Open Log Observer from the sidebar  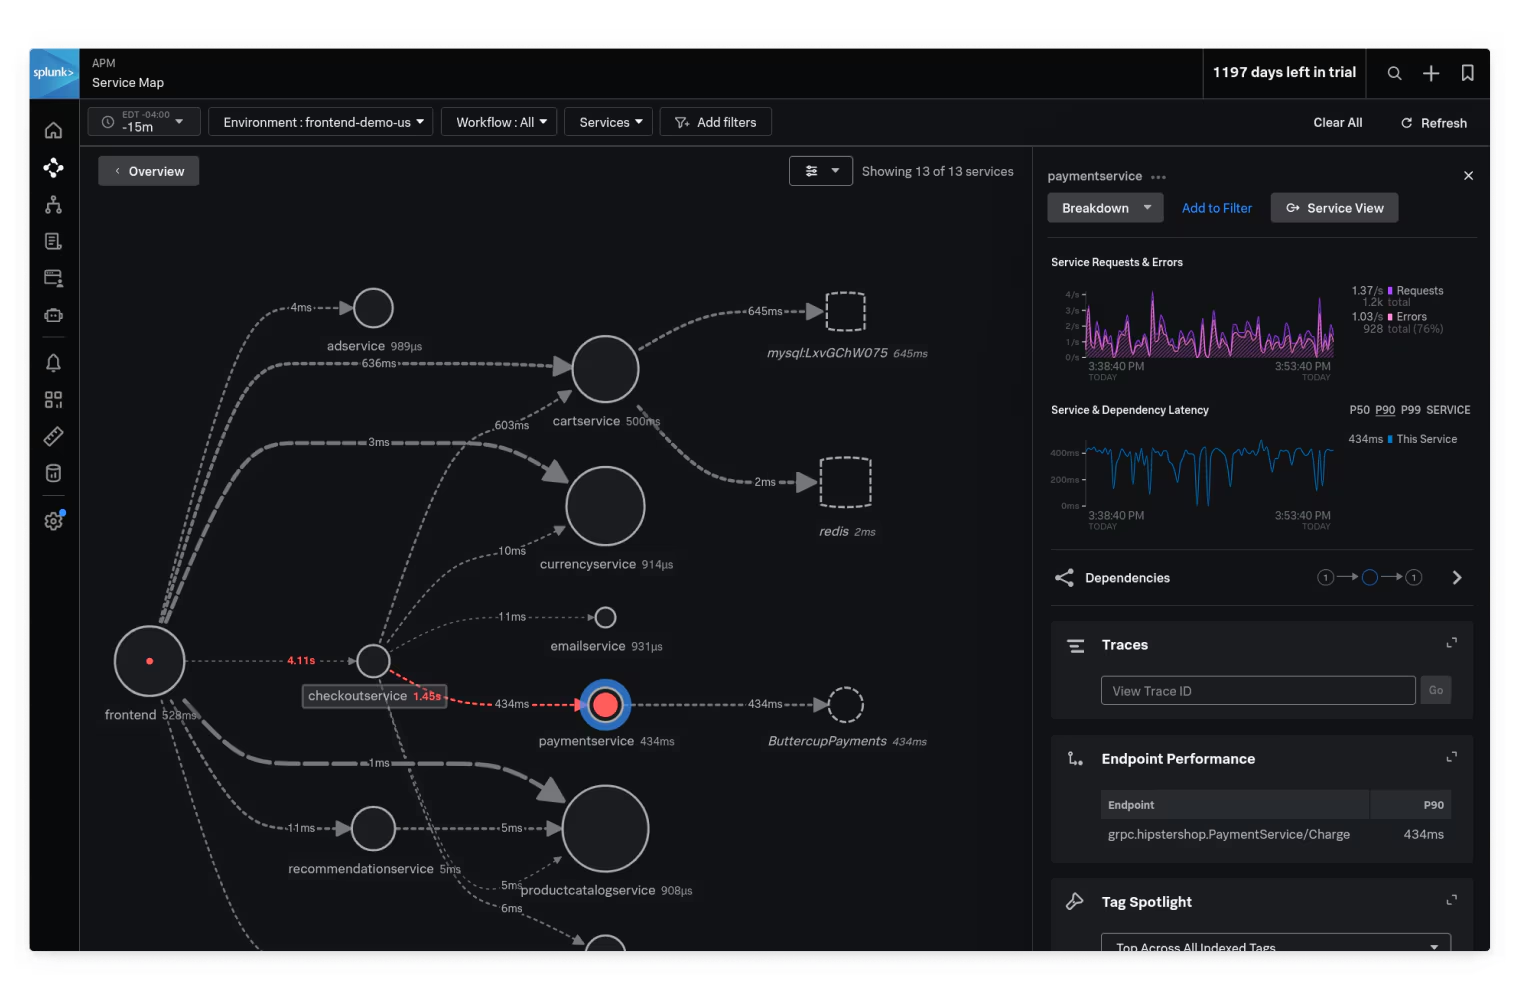pyautogui.click(x=53, y=240)
